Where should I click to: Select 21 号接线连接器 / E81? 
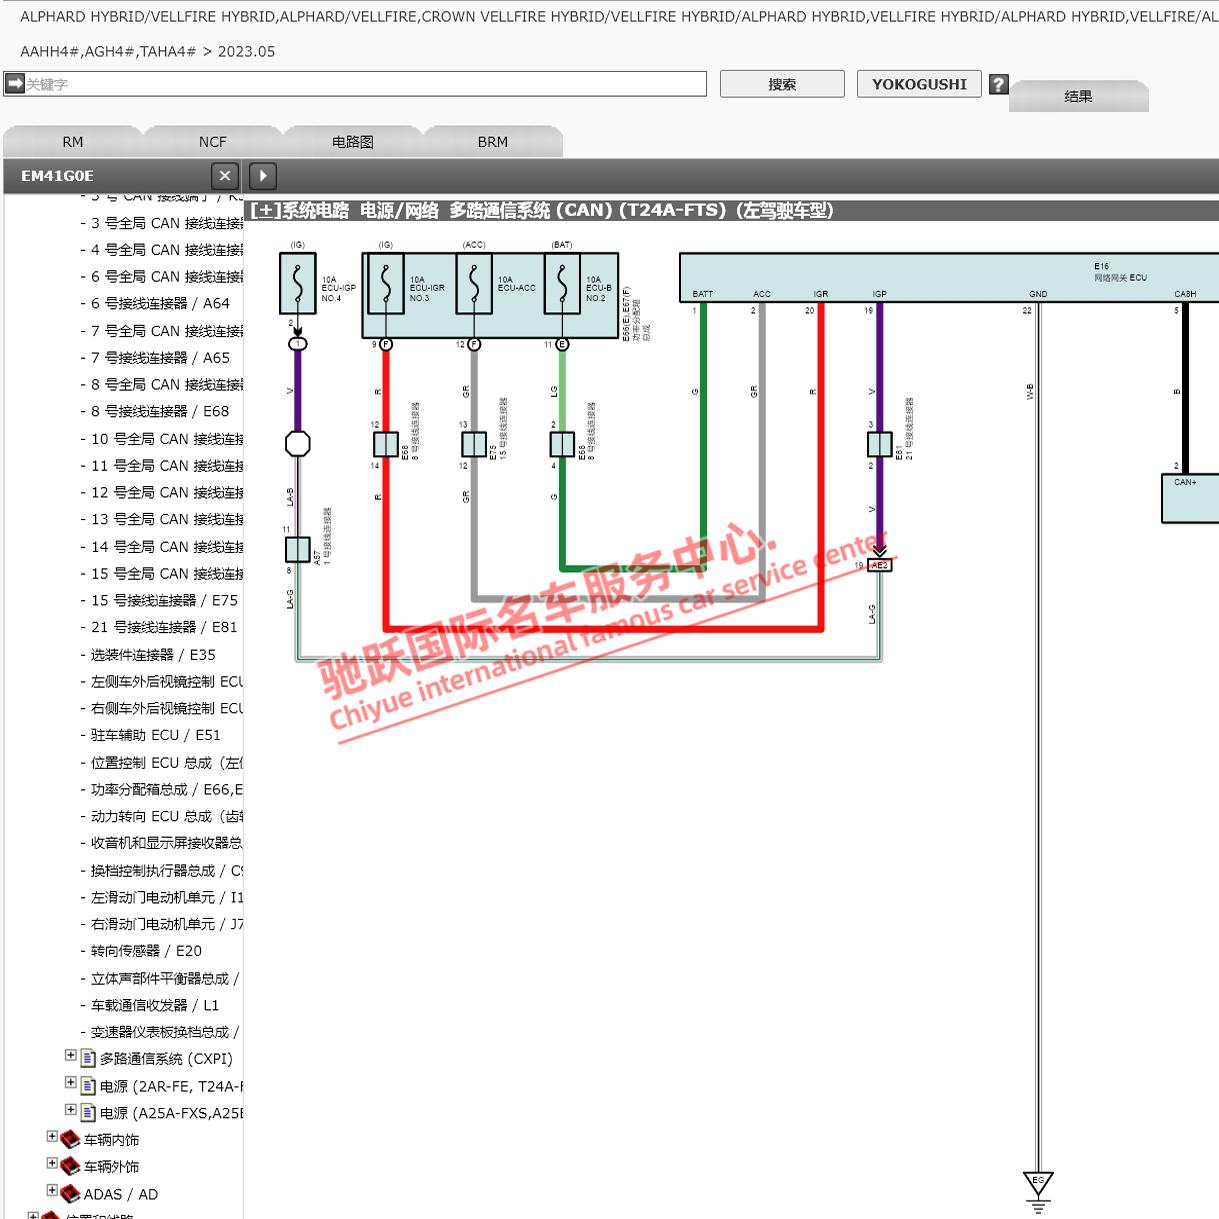[x=165, y=627]
